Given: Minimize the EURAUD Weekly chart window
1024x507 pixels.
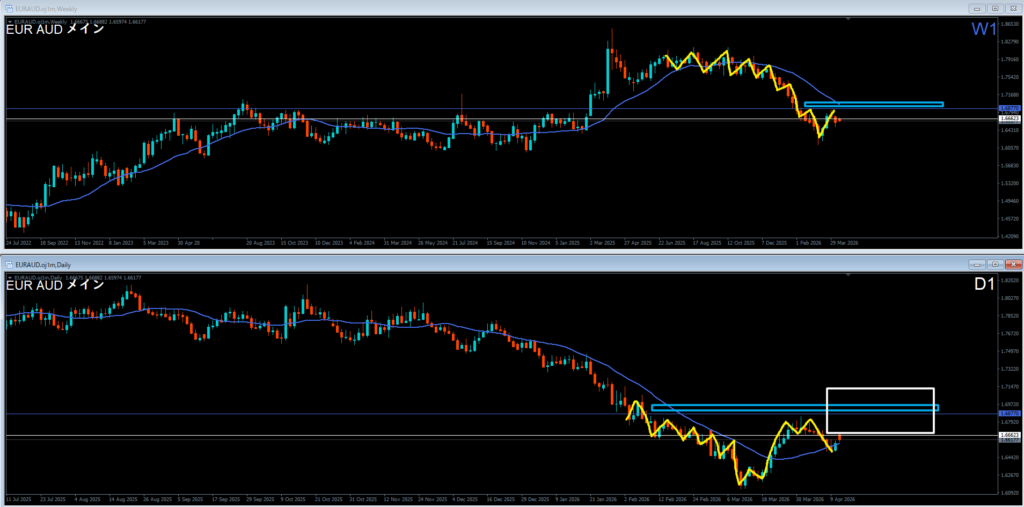Looking at the screenshot, I should [978, 8].
